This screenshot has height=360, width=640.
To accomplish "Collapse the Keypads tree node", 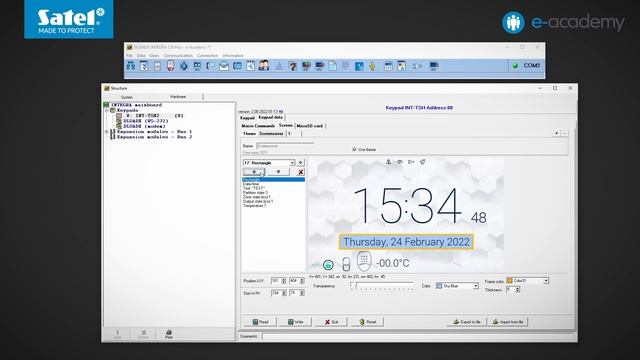I will (x=107, y=110).
